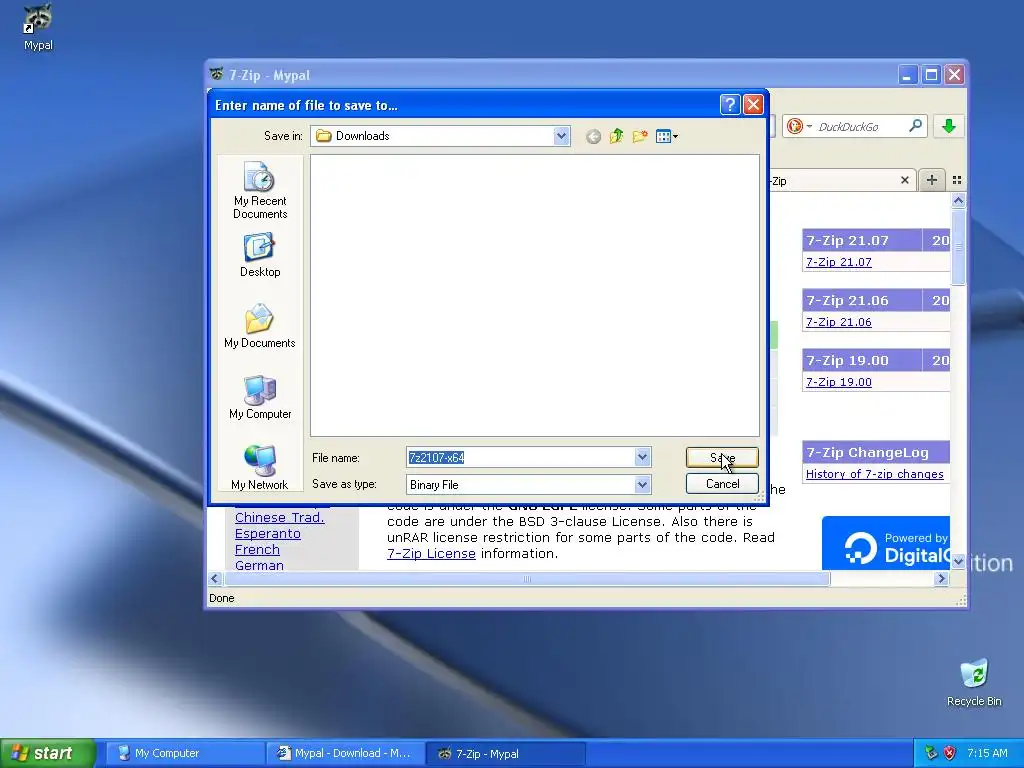1024x768 pixels.
Task: Click the DigitalOcean advertisement banner
Action: tap(886, 543)
